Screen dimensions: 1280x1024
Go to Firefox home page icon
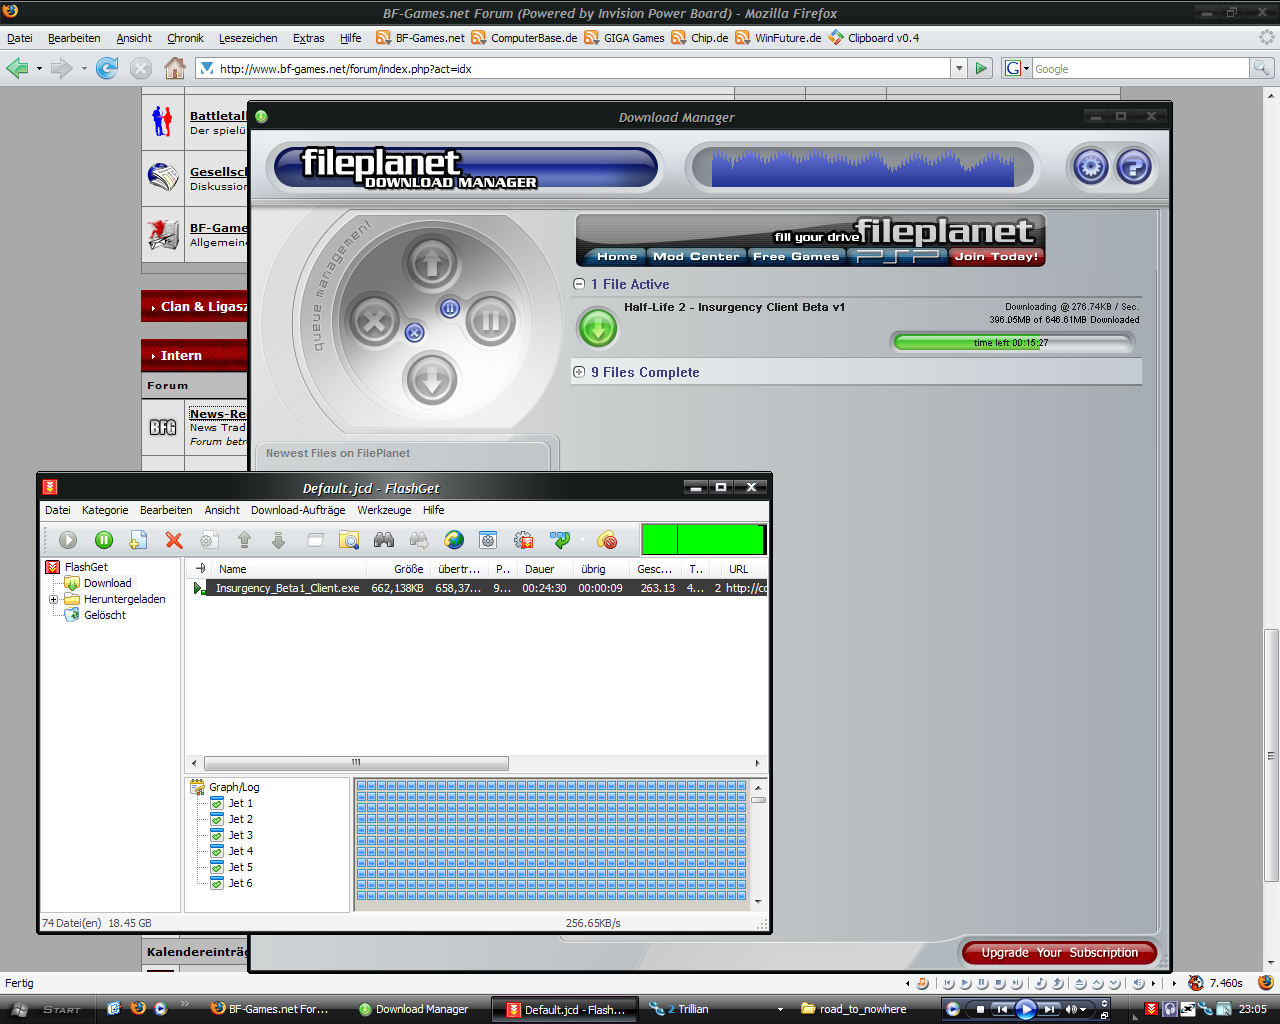pyautogui.click(x=175, y=68)
